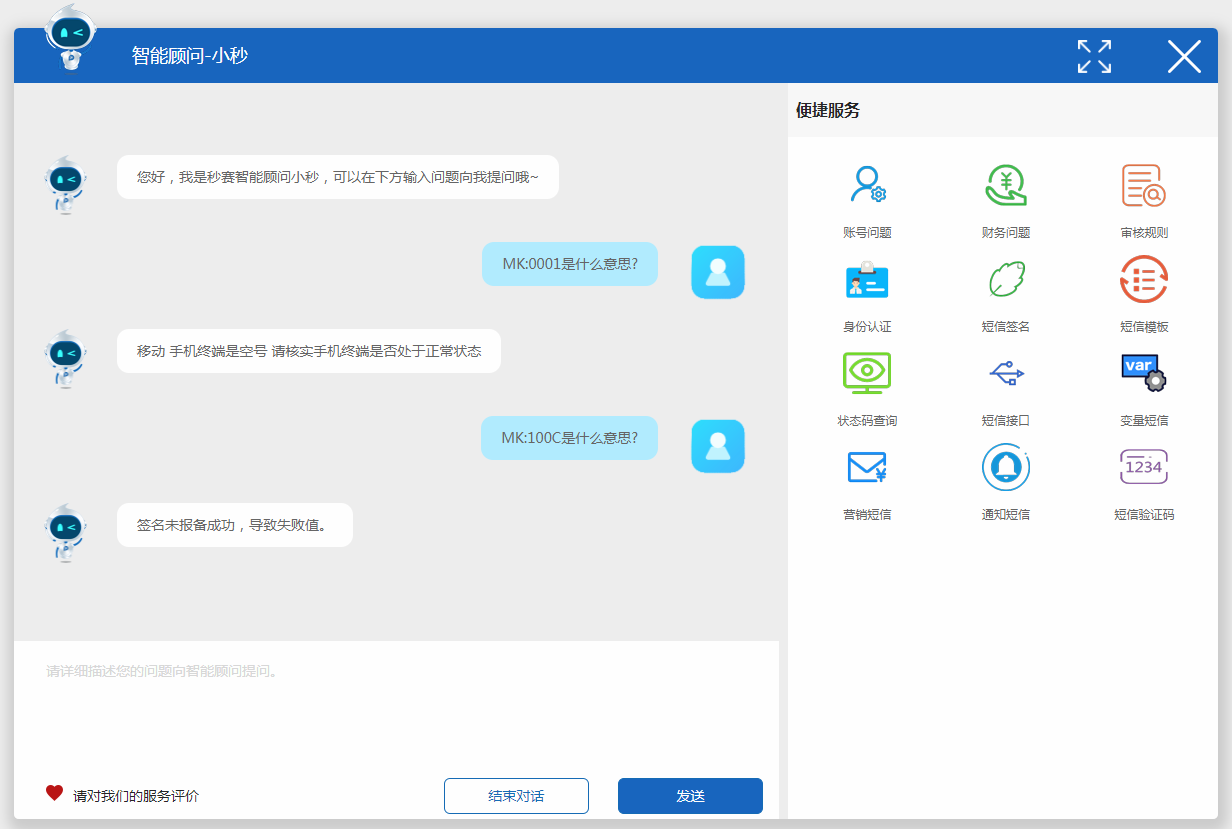Click the 账号问题 label
The width and height of the screenshot is (1232, 829).
pyautogui.click(x=867, y=232)
